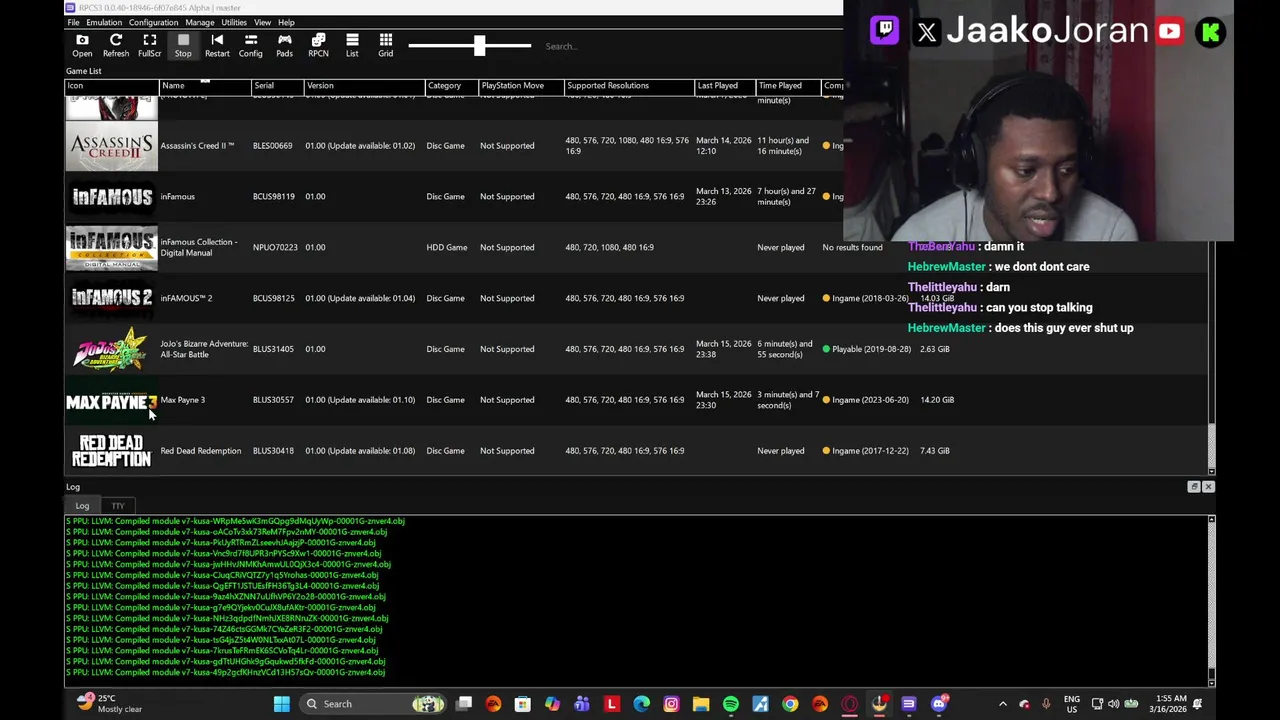
Task: Open the RPCN settings
Action: pos(318,45)
